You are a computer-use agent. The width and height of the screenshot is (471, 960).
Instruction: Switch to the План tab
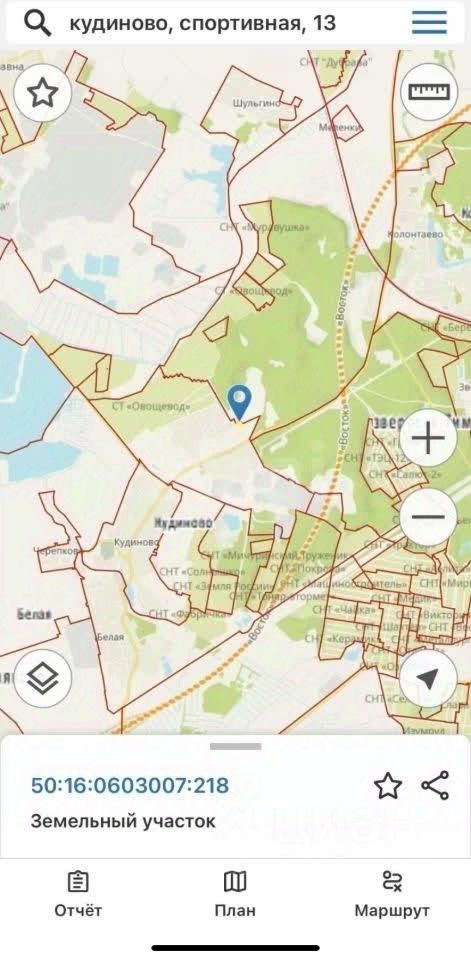(x=235, y=894)
